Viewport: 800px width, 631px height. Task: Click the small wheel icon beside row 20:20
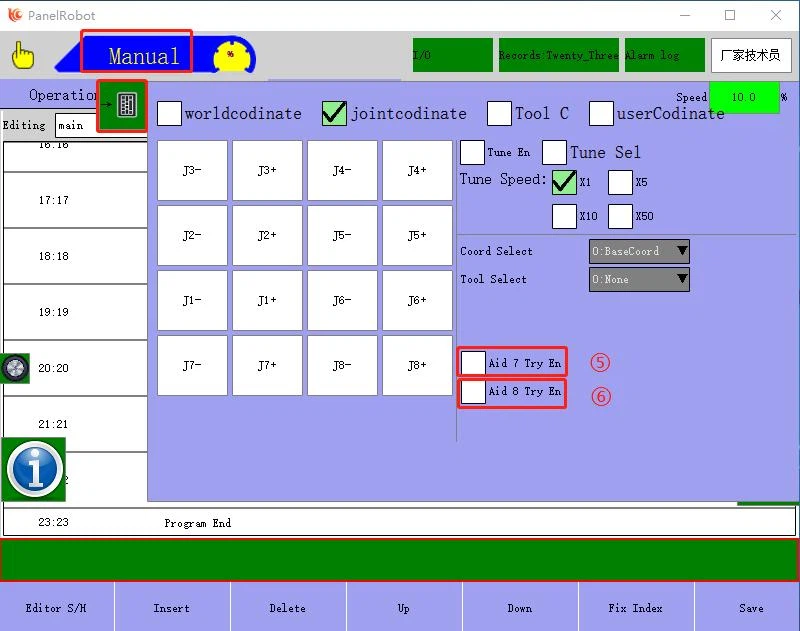coord(15,368)
